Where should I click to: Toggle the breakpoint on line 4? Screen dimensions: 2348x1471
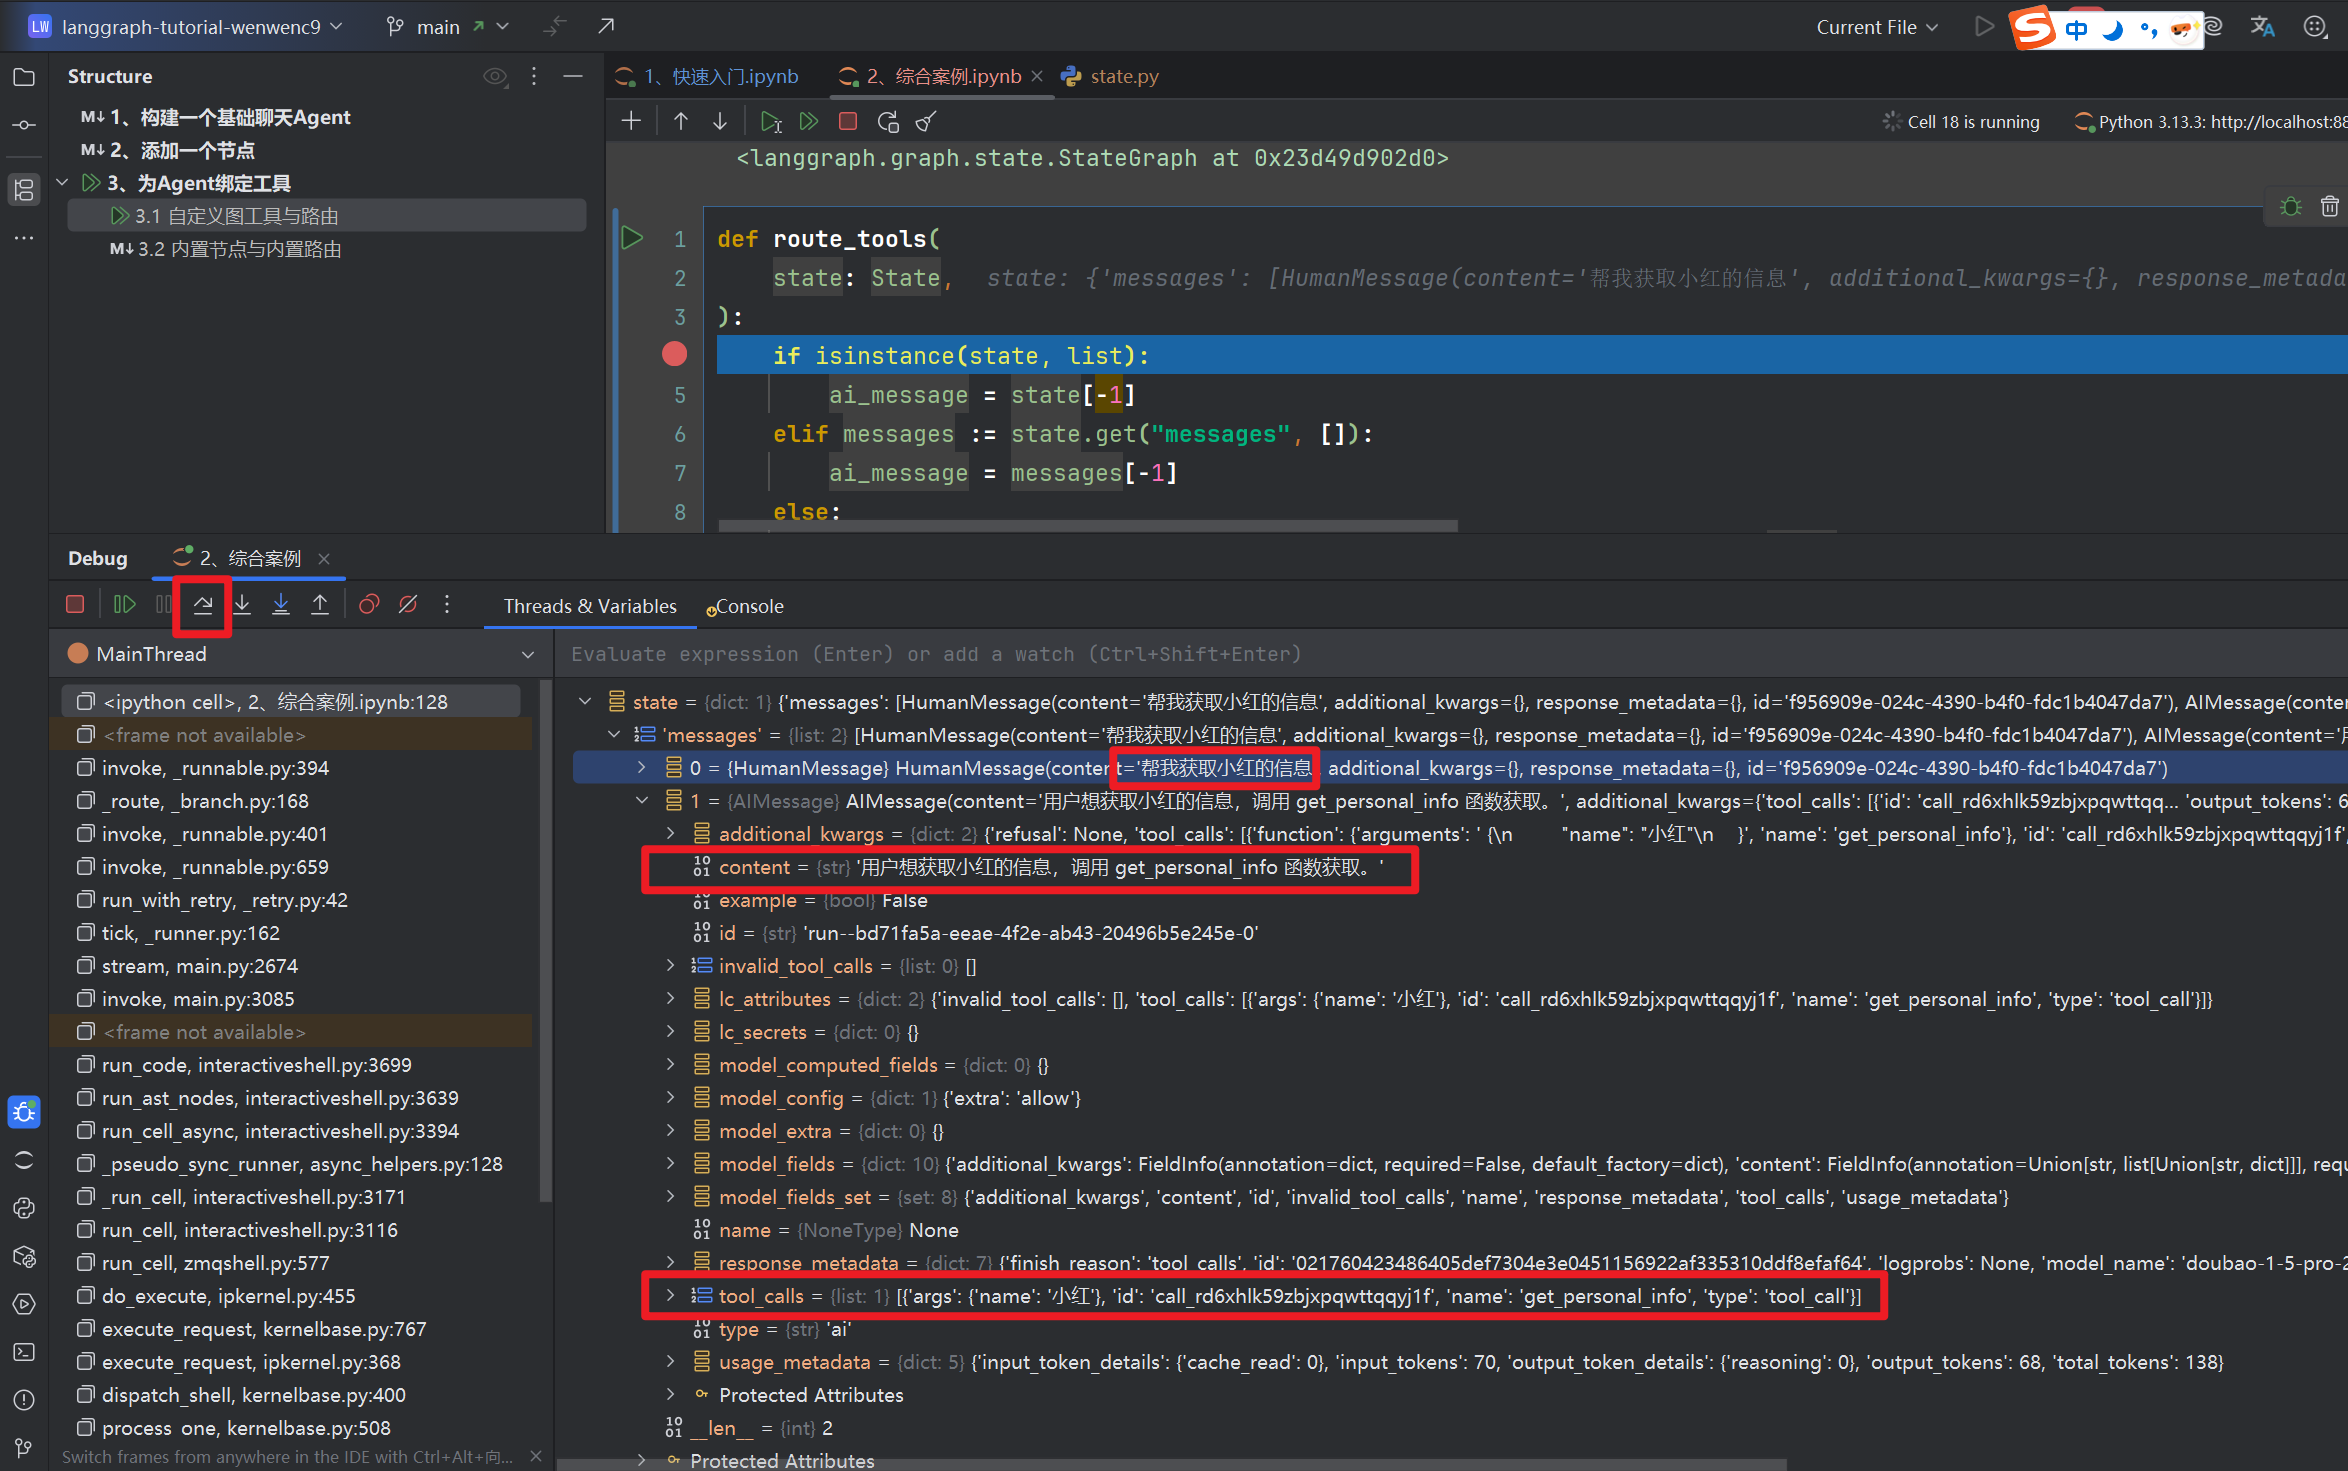pos(675,355)
